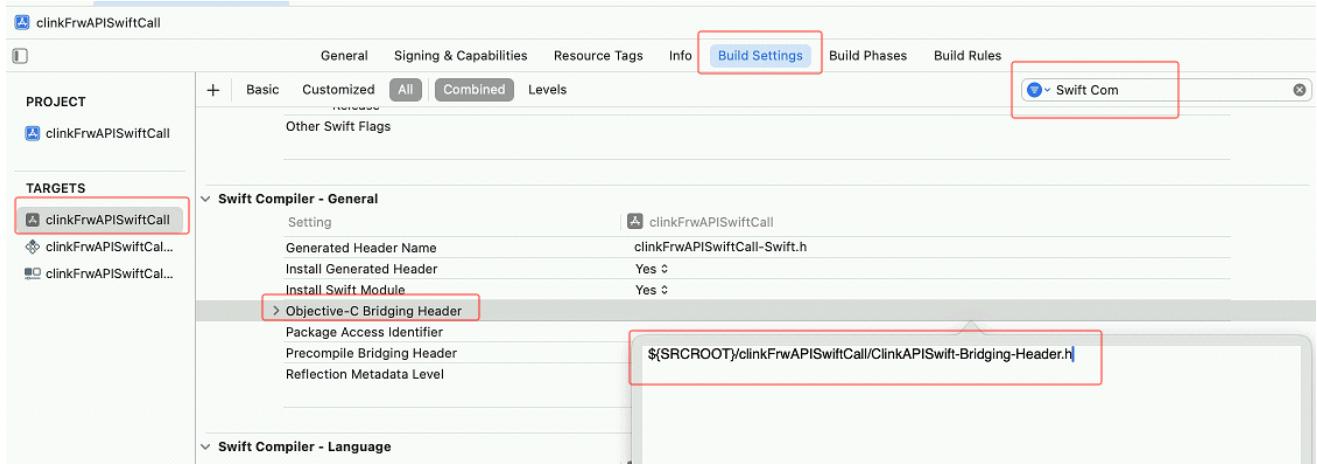Switch to the Signing & Capabilities tab
This screenshot has height=466, width=1317.
pyautogui.click(x=461, y=55)
